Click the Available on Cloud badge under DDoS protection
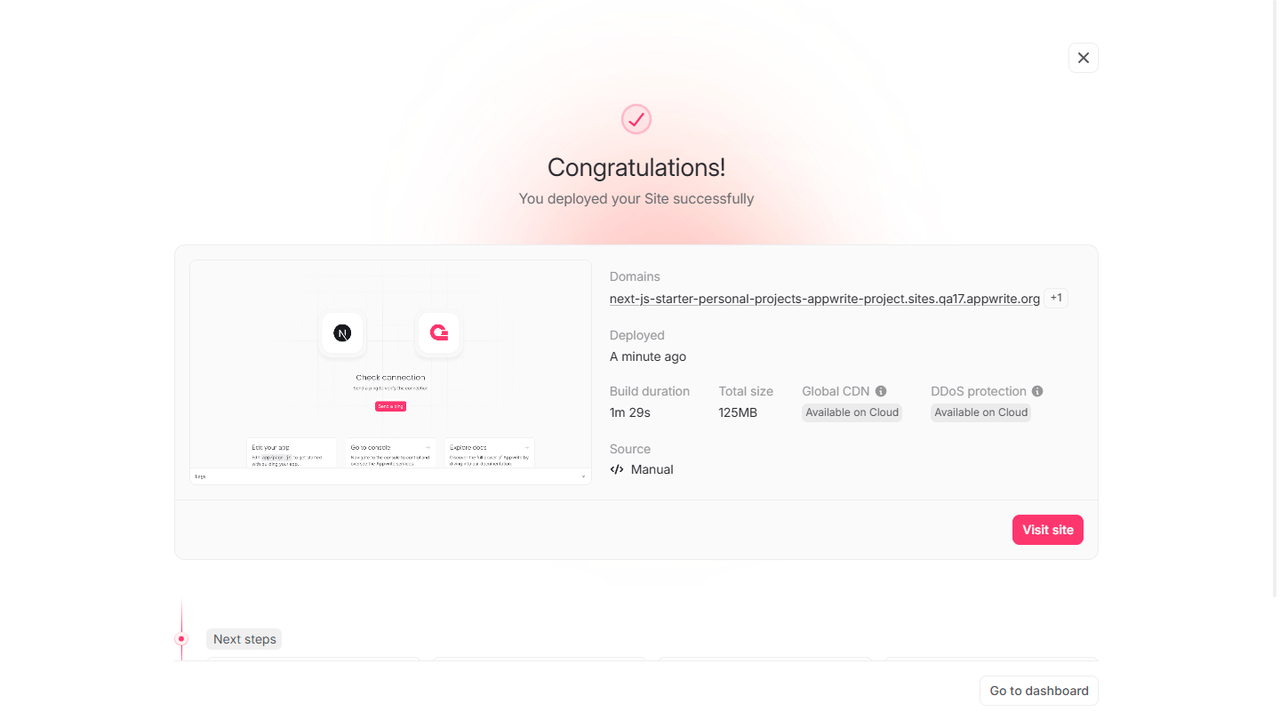The width and height of the screenshot is (1280, 720). tap(980, 412)
